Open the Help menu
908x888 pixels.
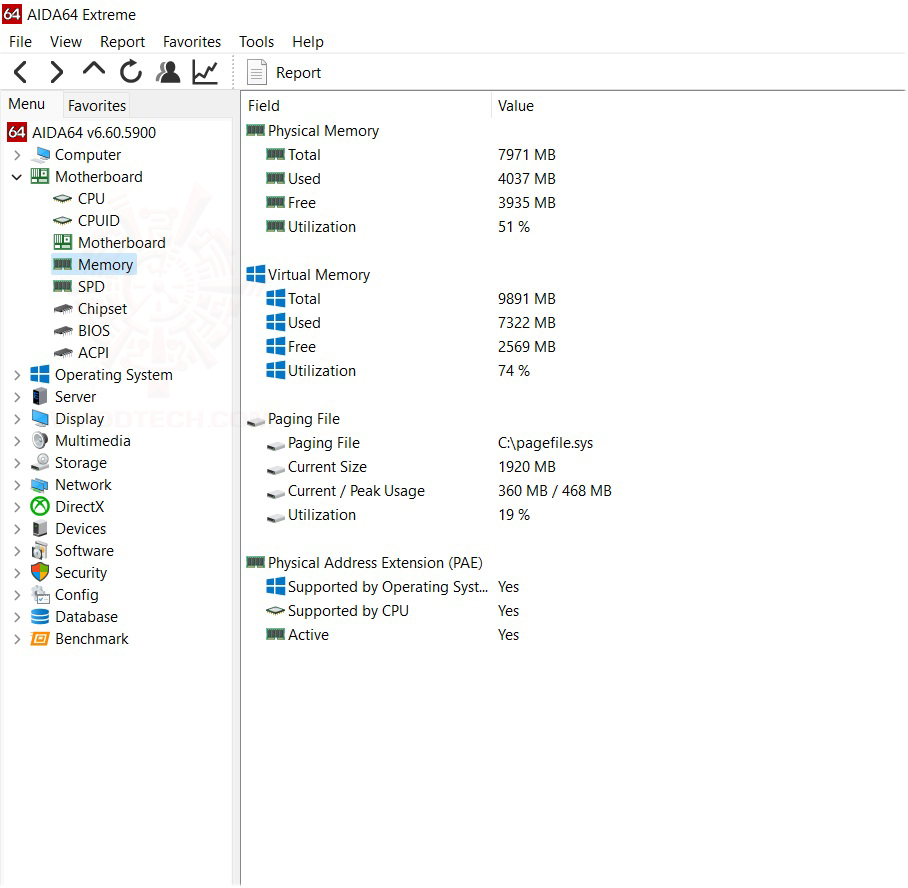click(307, 42)
